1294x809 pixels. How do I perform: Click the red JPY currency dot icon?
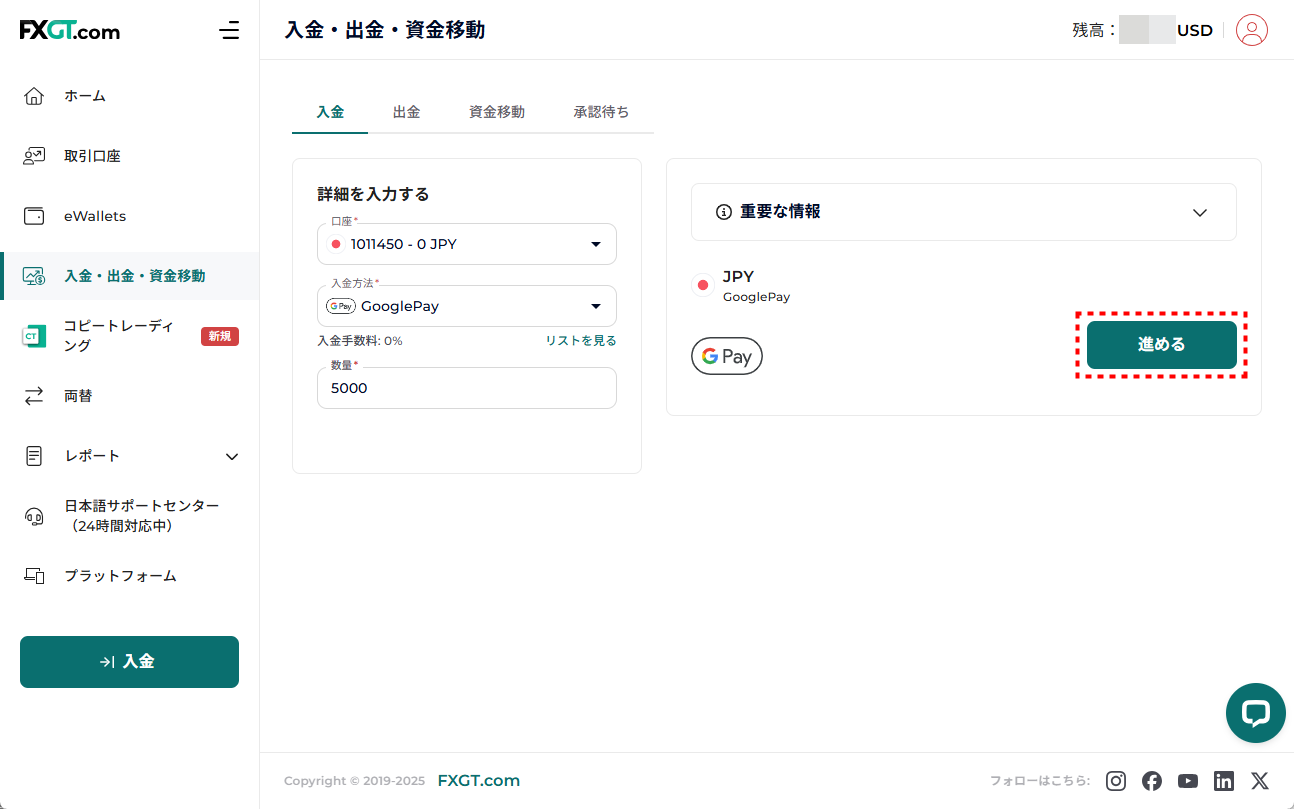tap(703, 285)
